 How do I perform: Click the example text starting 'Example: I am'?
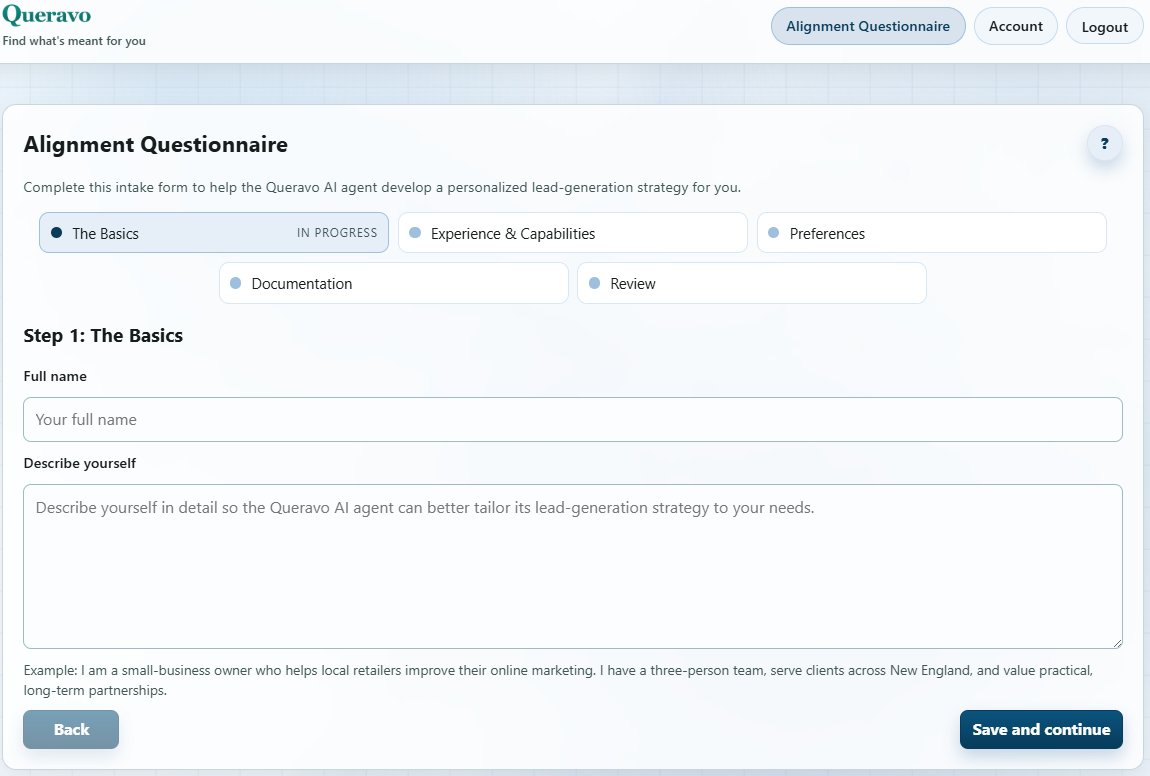(x=558, y=680)
